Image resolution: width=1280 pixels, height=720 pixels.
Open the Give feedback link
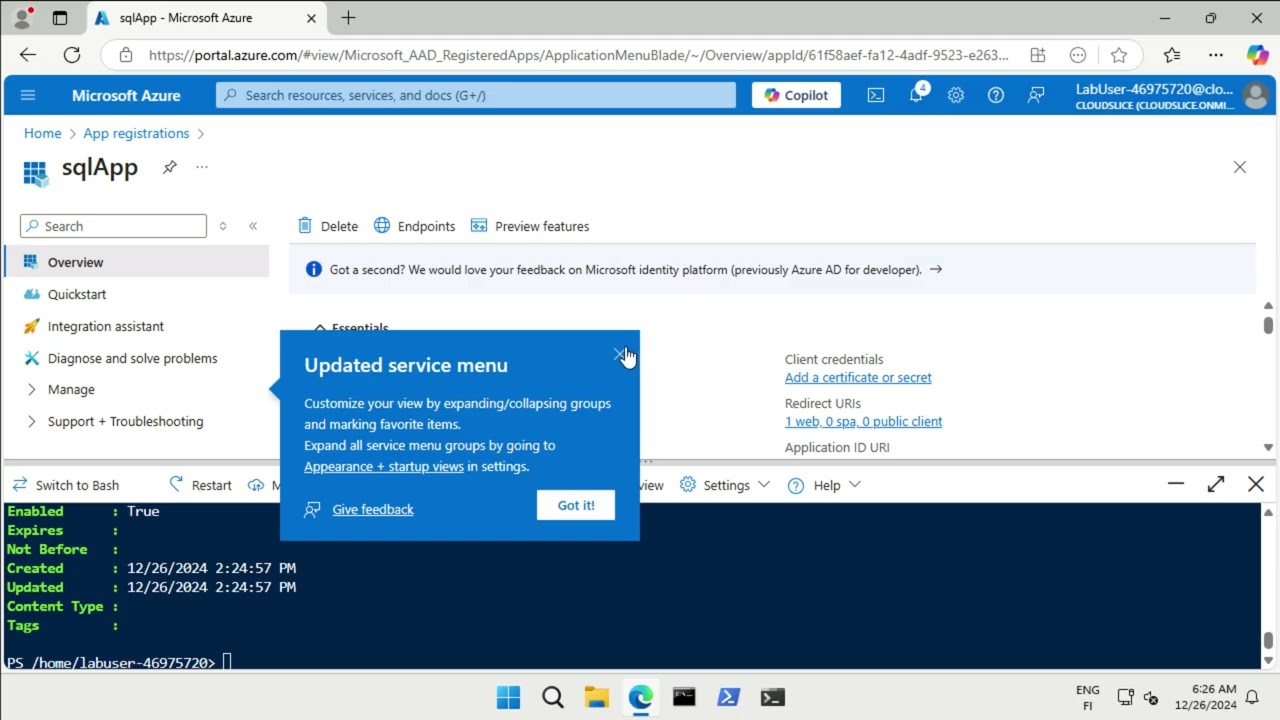coord(372,509)
